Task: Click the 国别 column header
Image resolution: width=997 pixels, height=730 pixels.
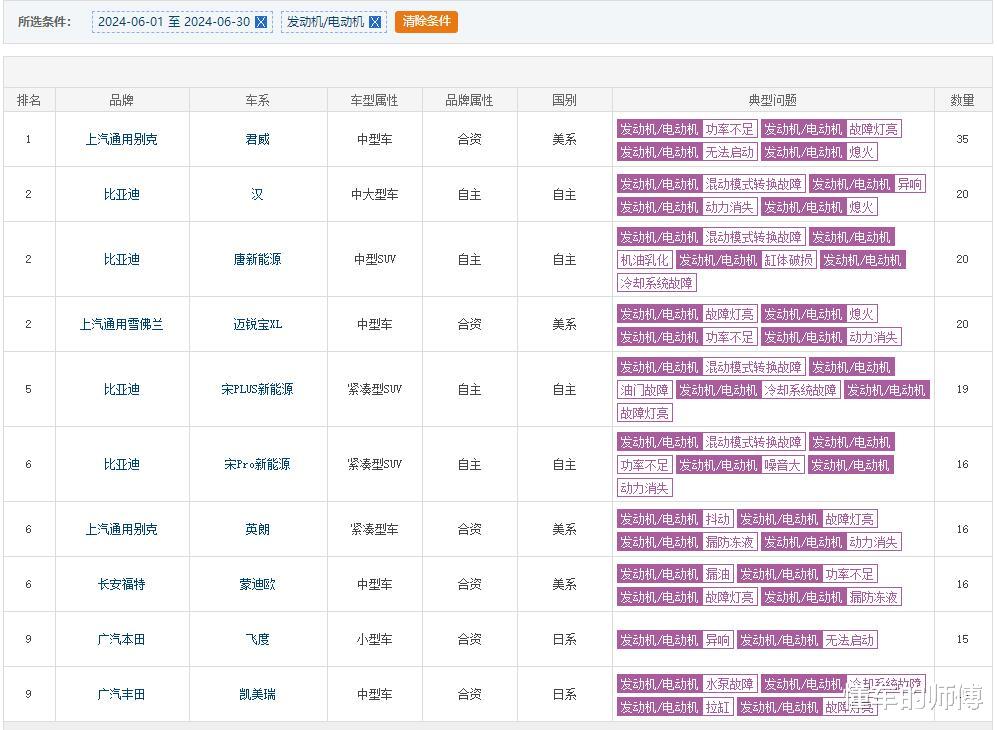Action: pos(565,100)
